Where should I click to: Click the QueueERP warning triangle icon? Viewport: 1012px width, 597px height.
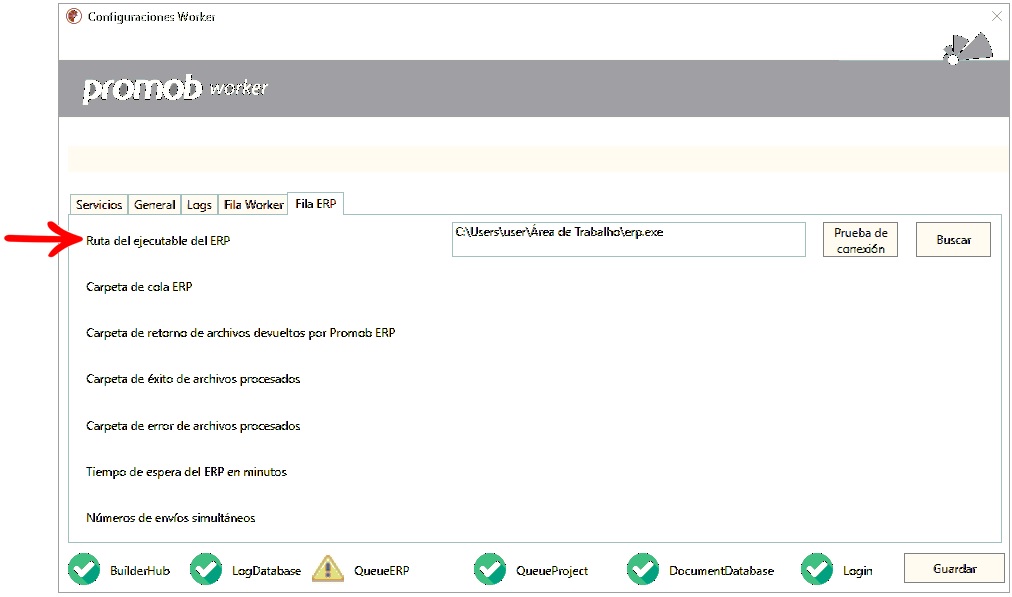coord(328,569)
